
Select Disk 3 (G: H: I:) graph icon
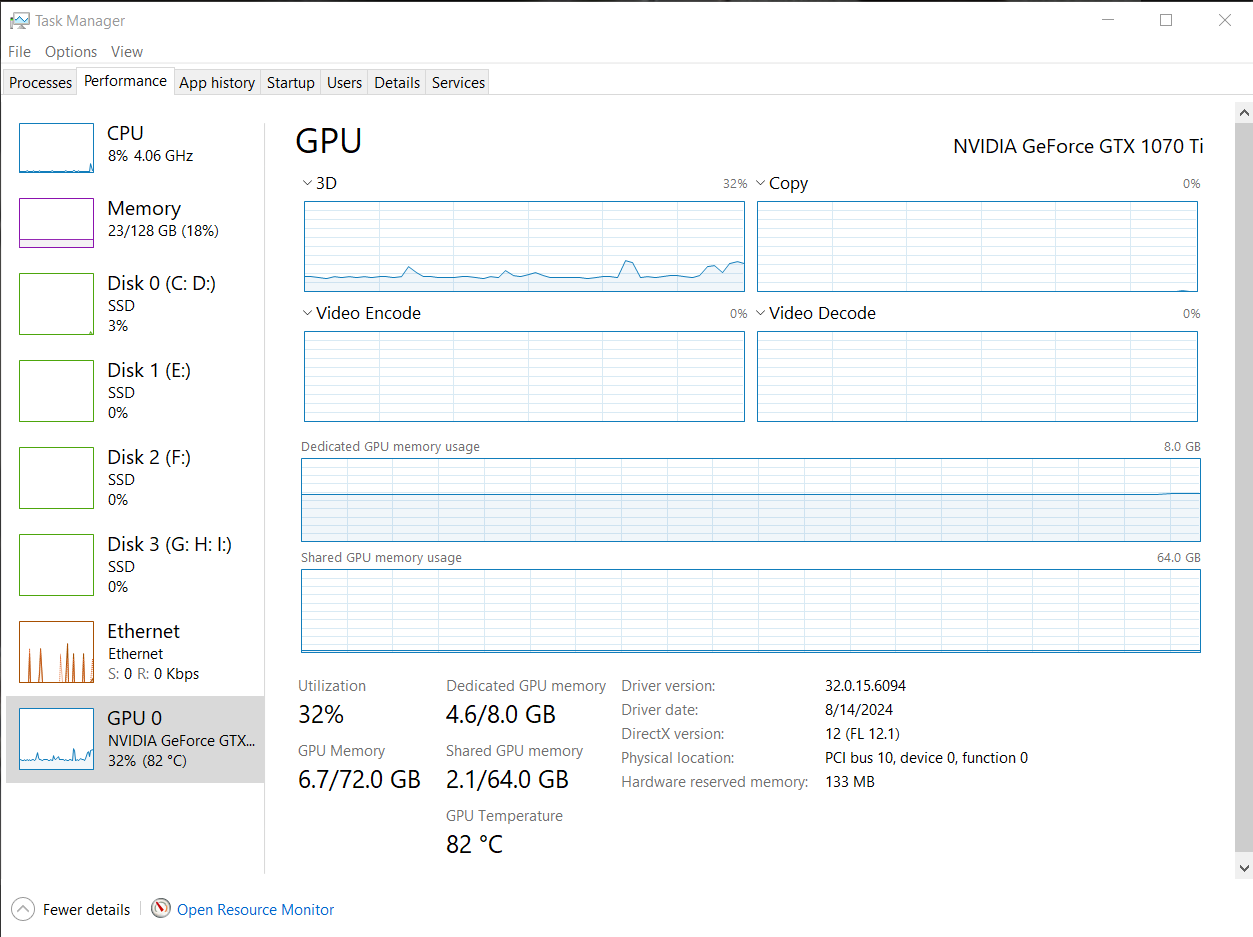56,565
